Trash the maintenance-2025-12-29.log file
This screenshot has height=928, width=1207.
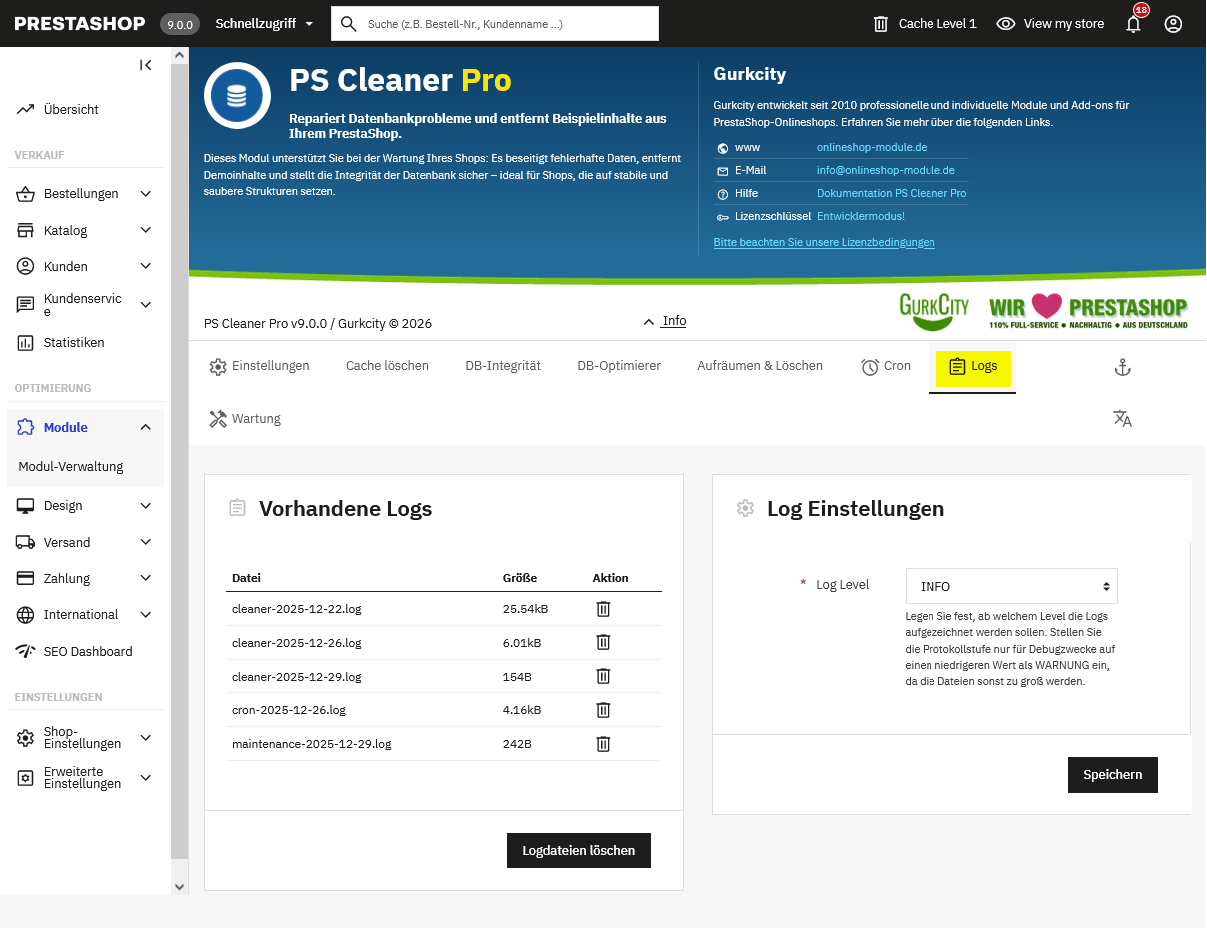[603, 744]
